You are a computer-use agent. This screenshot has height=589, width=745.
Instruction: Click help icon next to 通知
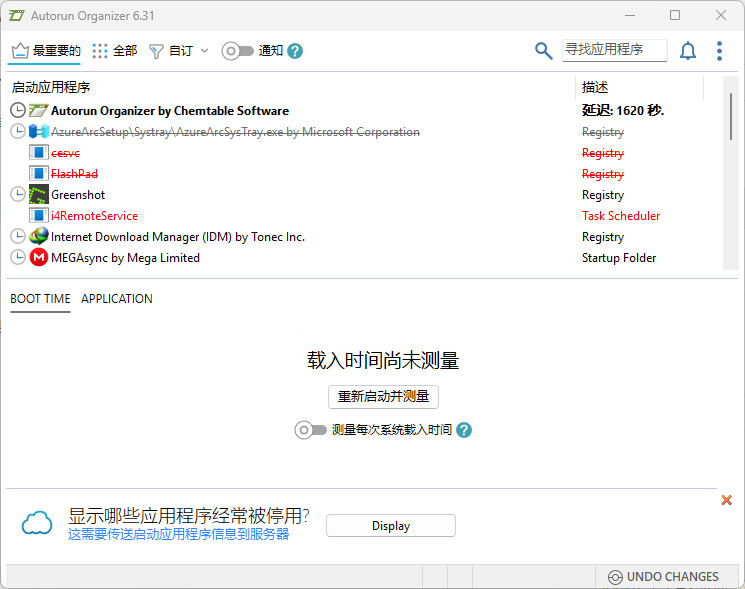(x=295, y=51)
